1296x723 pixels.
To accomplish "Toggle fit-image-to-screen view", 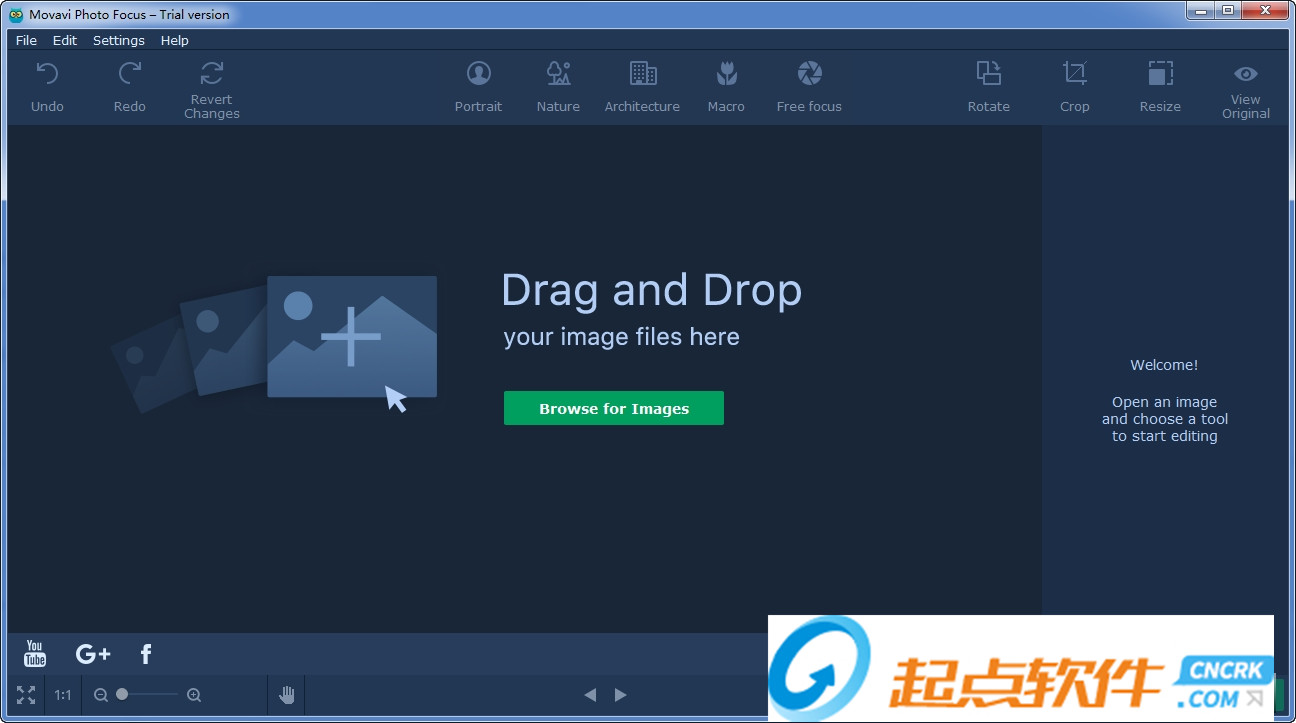I will [25, 694].
